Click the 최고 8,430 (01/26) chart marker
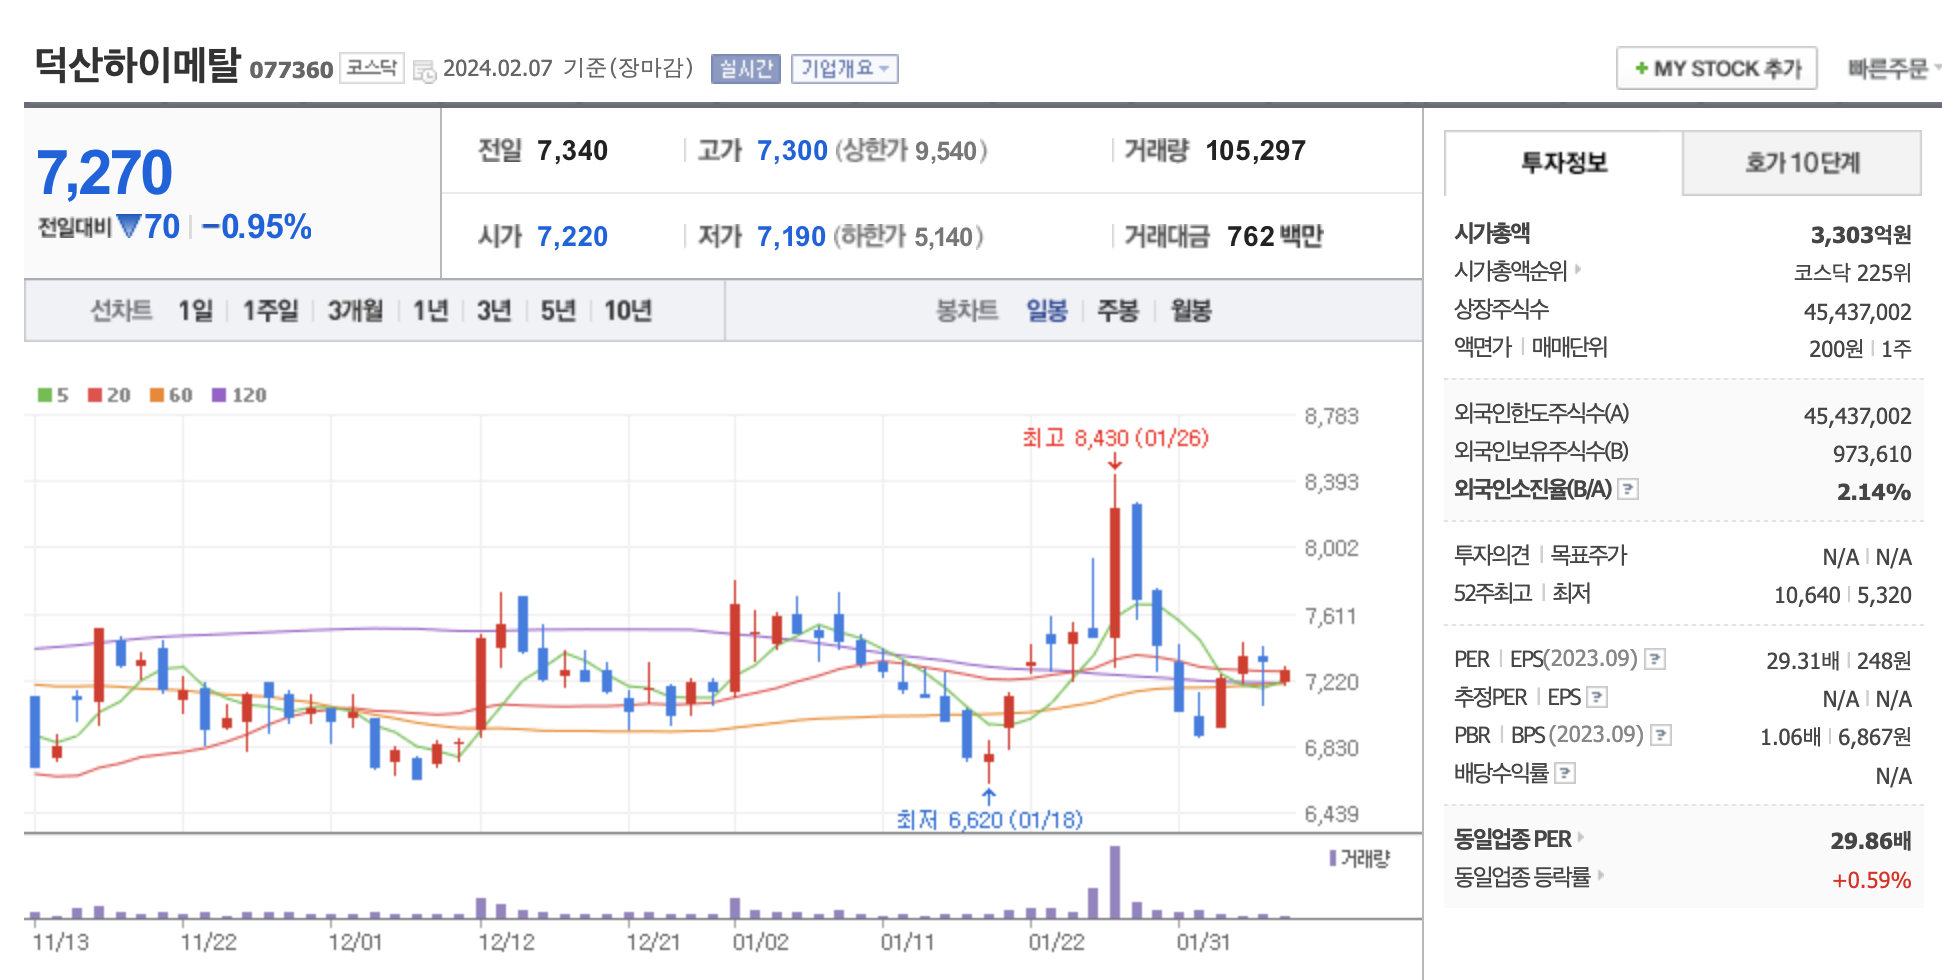Viewport: 1942px width, 980px height. pos(1115,438)
